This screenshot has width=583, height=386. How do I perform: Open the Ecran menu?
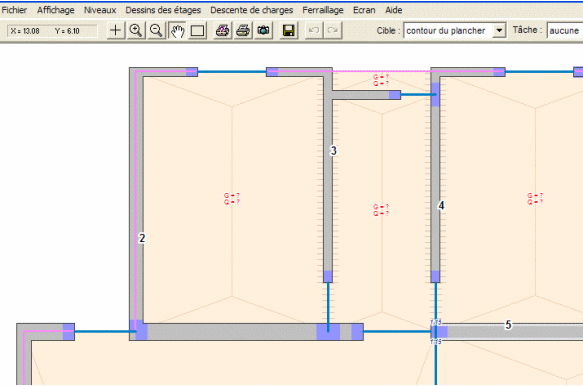pos(364,10)
